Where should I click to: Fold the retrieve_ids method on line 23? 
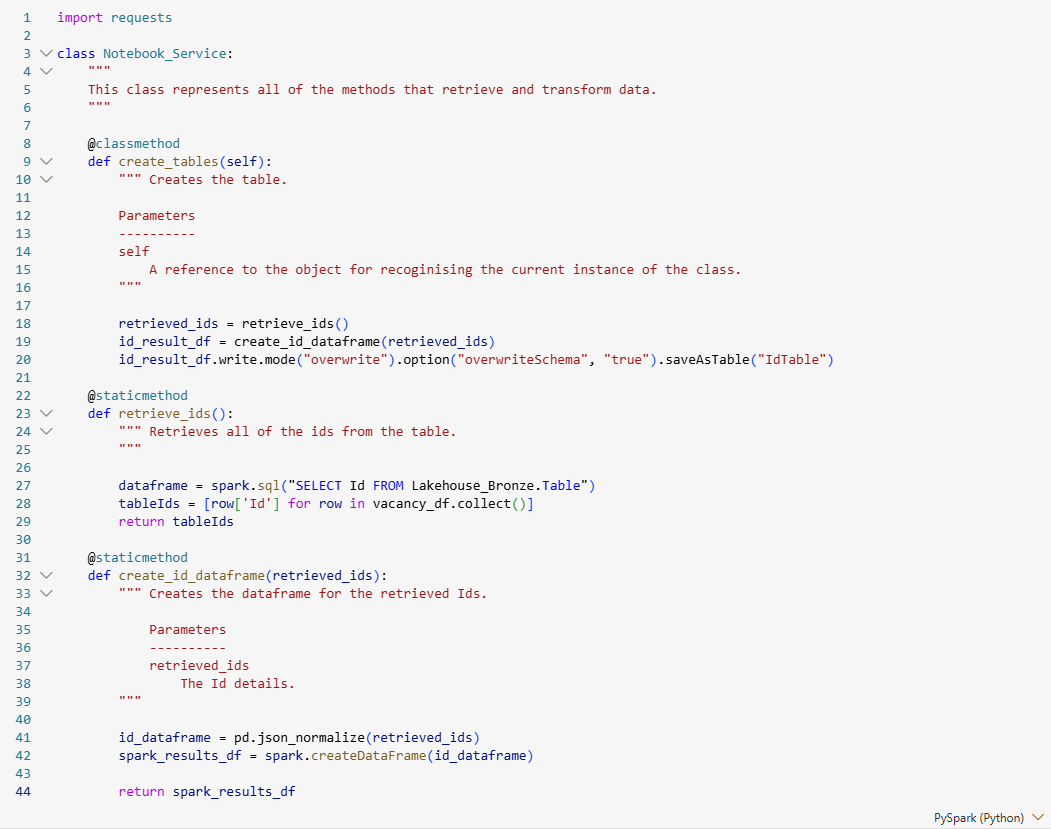pyautogui.click(x=45, y=414)
